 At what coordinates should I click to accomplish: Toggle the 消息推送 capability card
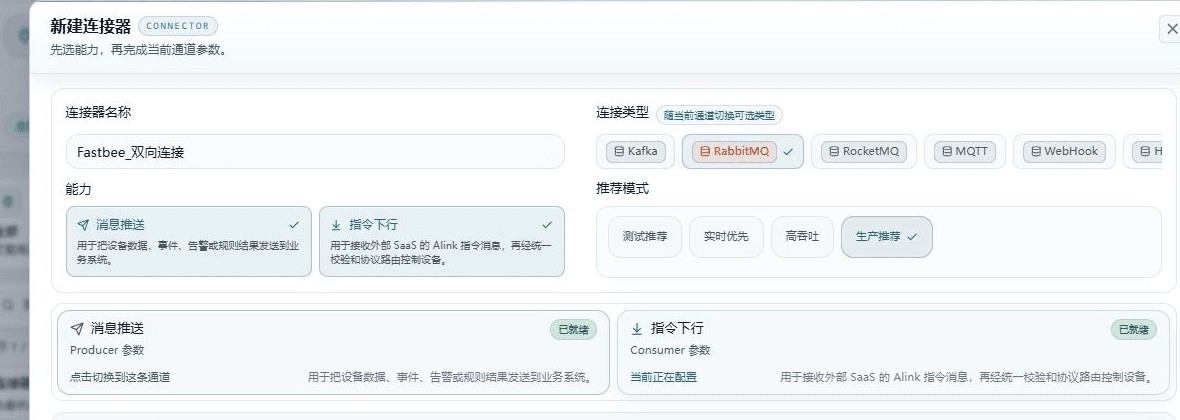(189, 242)
